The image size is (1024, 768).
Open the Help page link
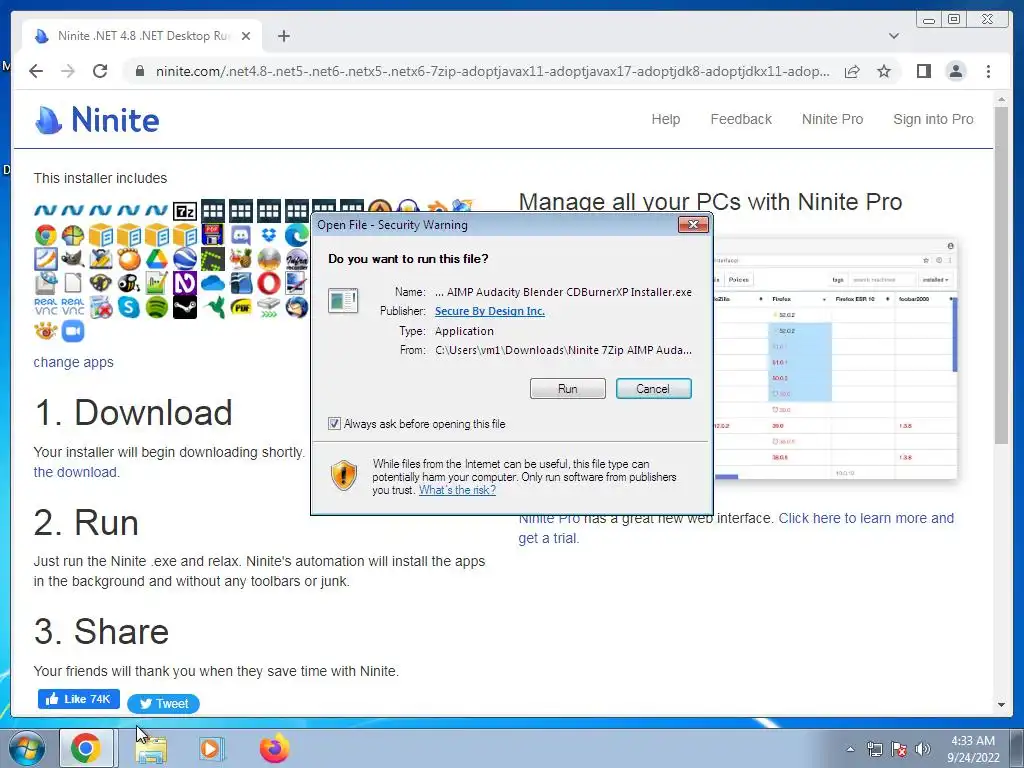tap(665, 120)
